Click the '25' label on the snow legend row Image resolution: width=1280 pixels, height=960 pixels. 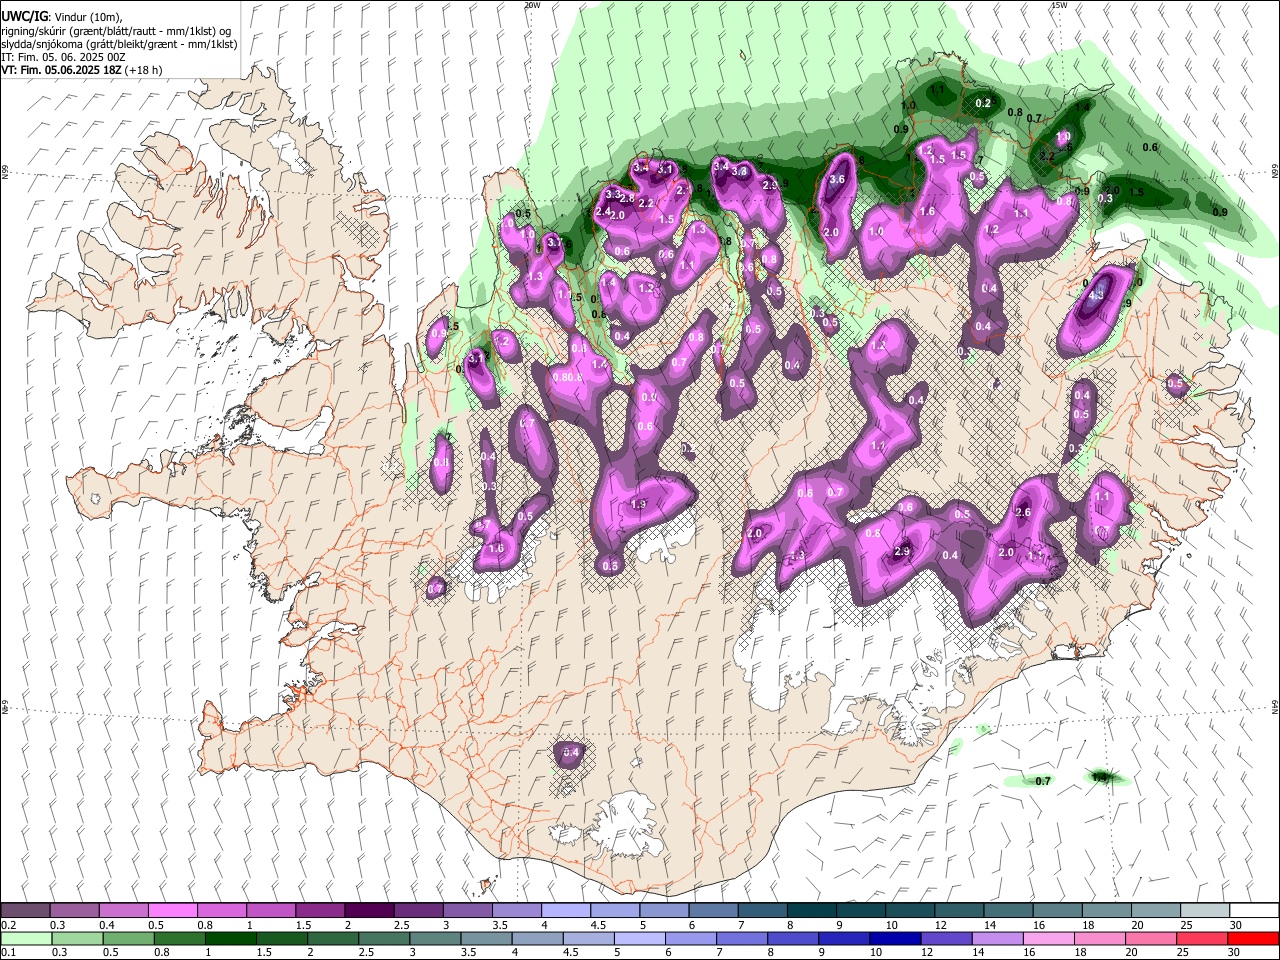click(1188, 925)
